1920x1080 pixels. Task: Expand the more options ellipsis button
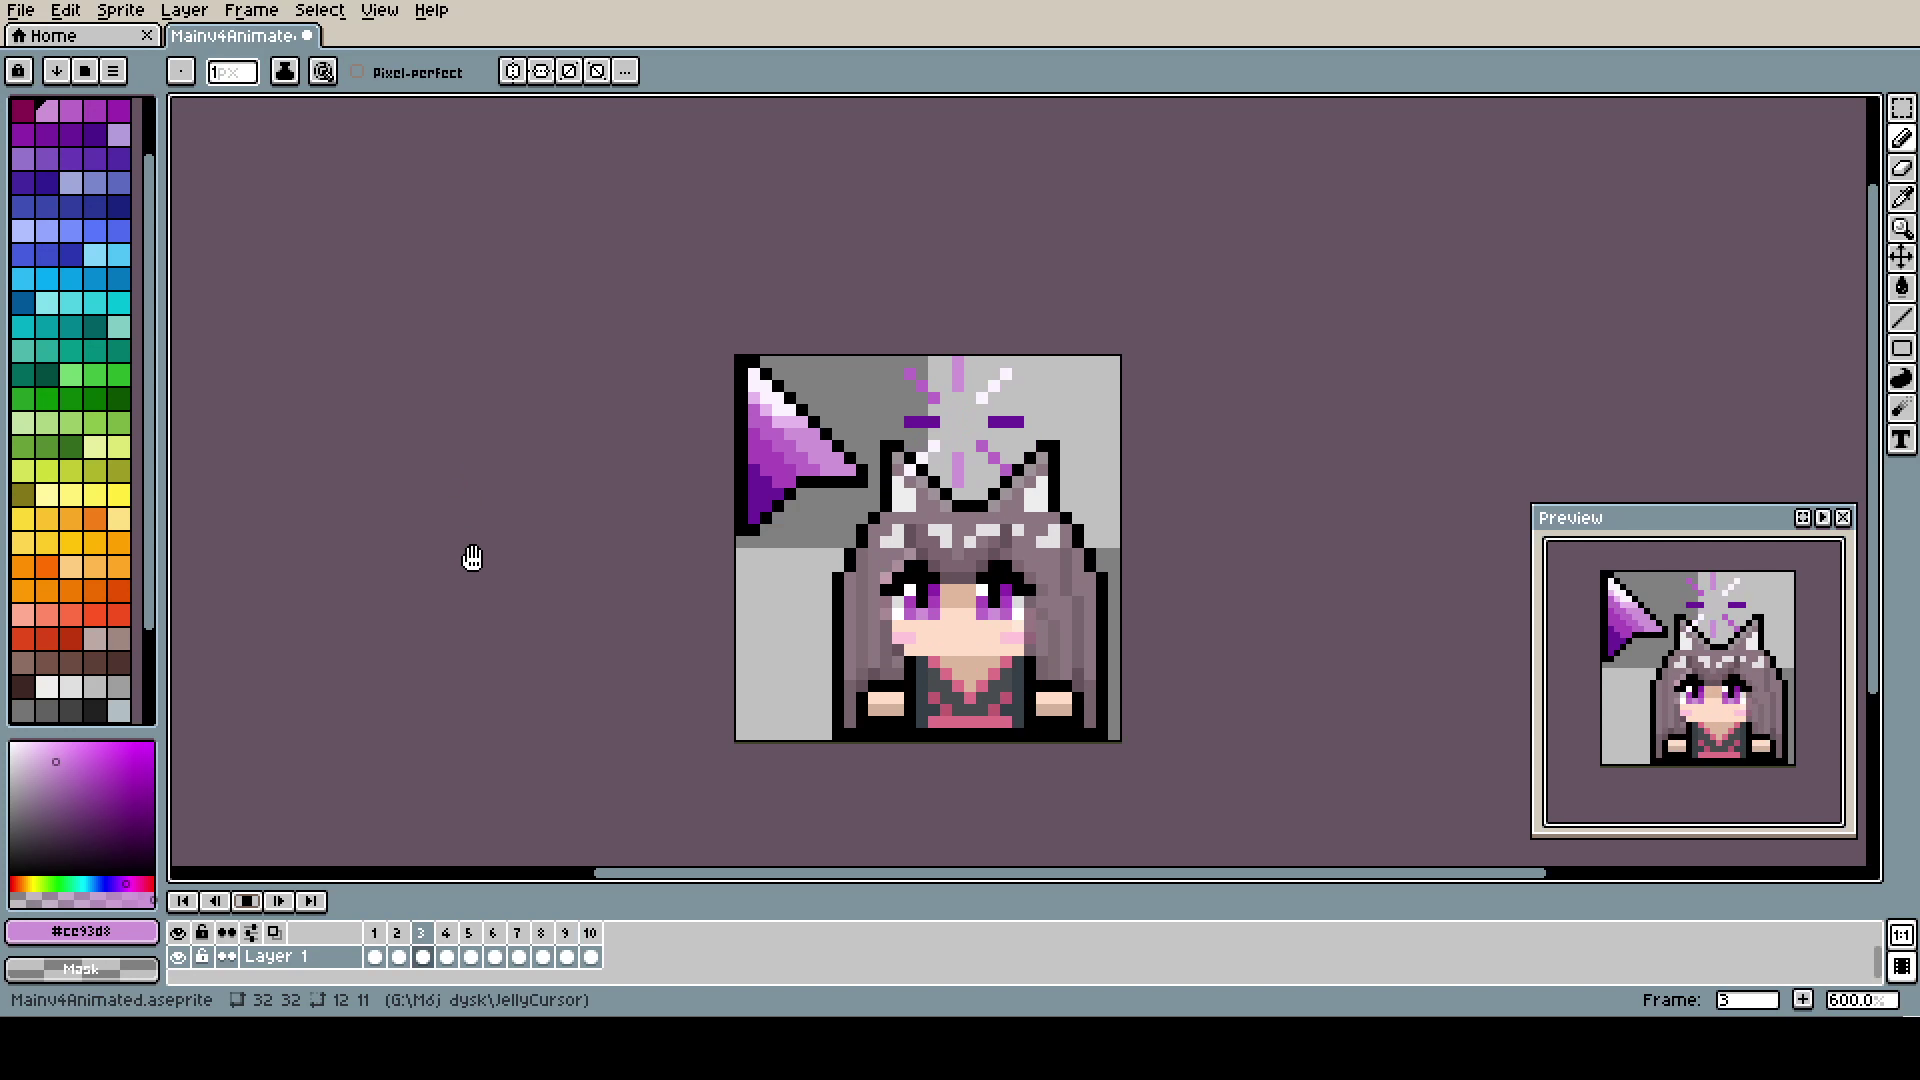(x=625, y=71)
